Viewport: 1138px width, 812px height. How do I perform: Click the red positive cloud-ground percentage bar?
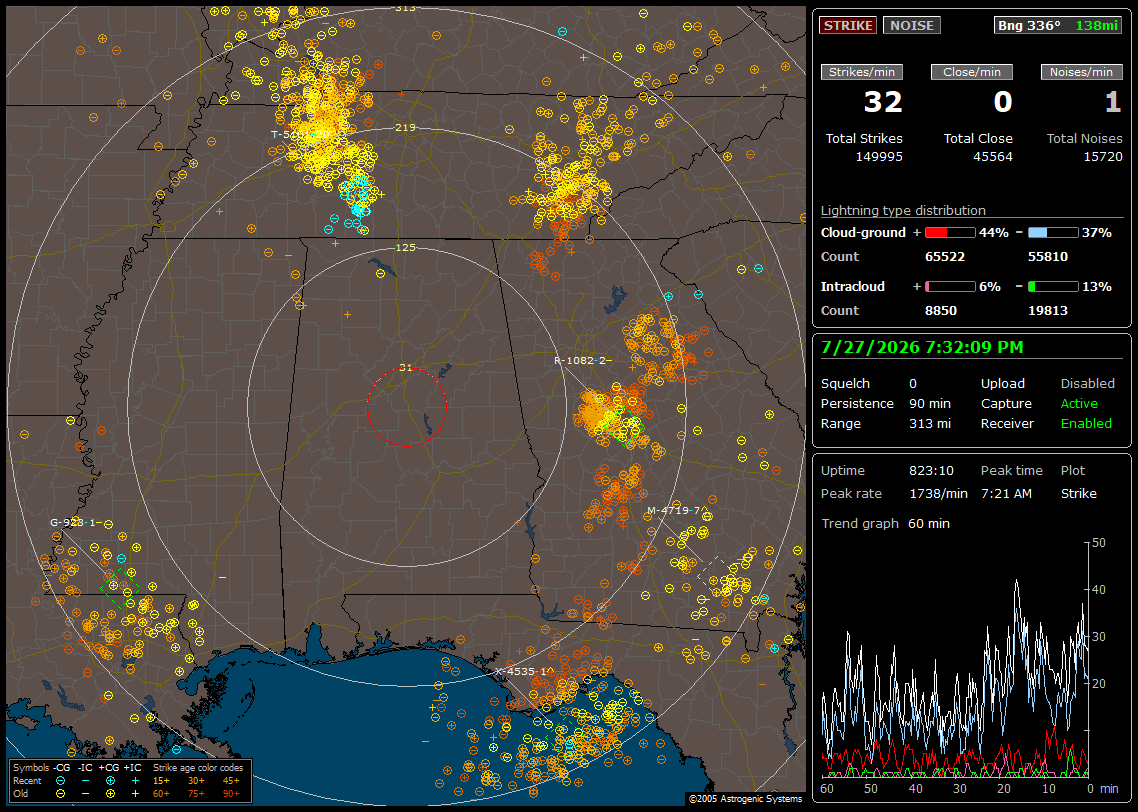point(950,233)
